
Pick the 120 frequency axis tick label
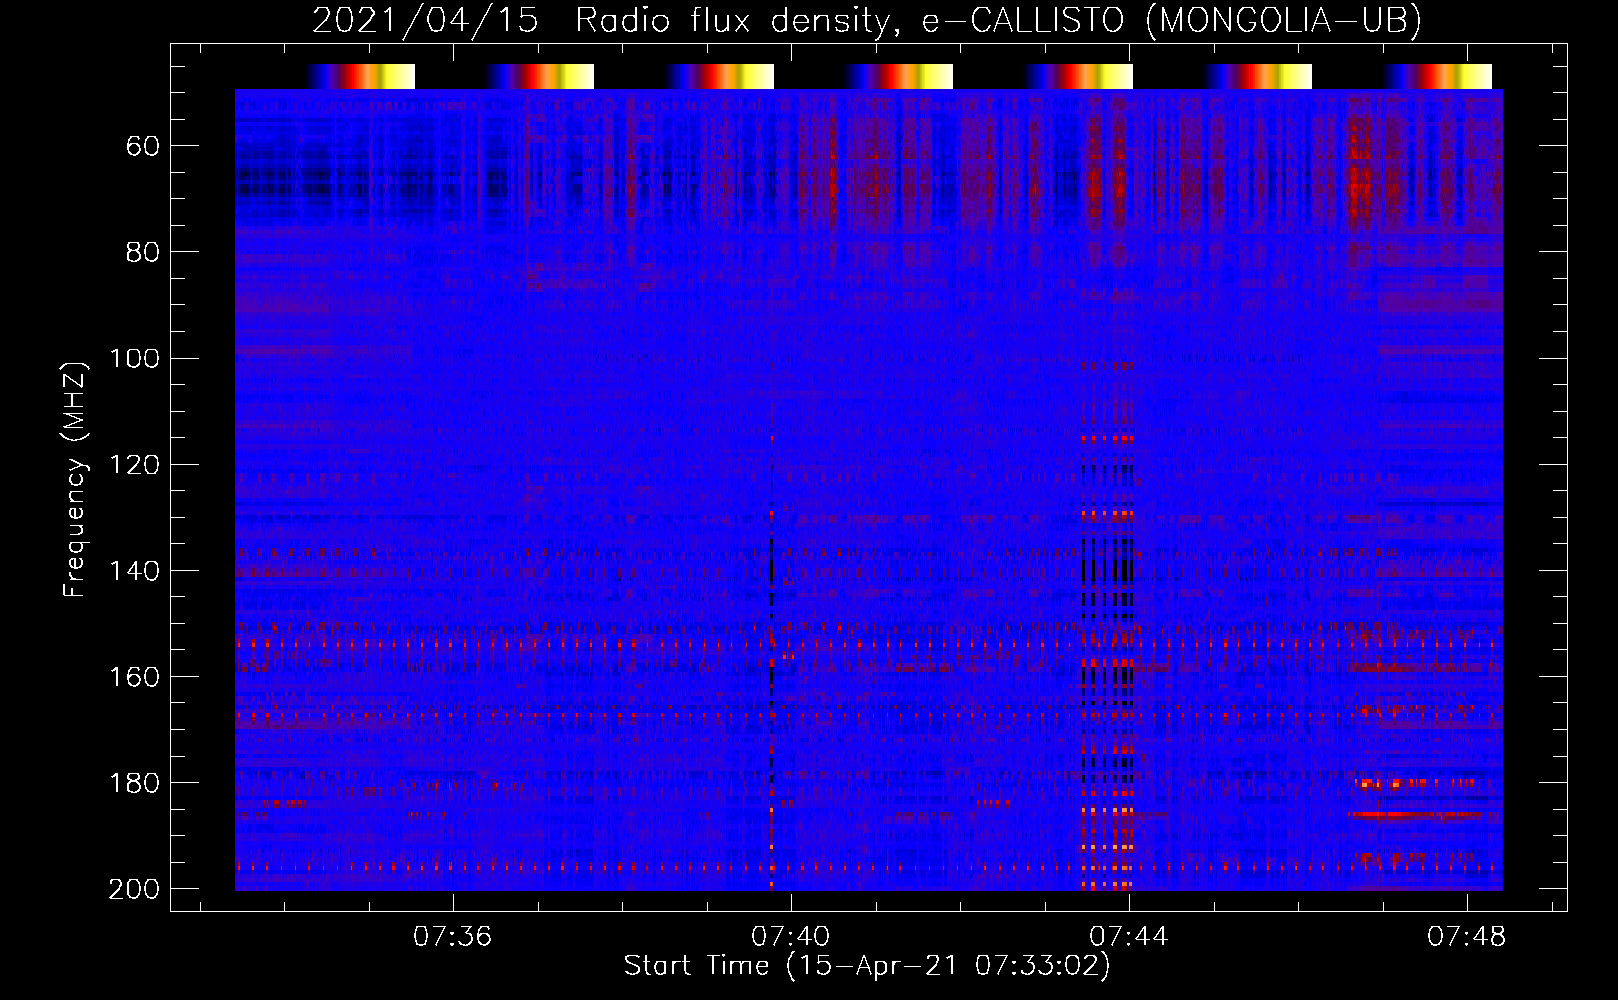(x=134, y=465)
